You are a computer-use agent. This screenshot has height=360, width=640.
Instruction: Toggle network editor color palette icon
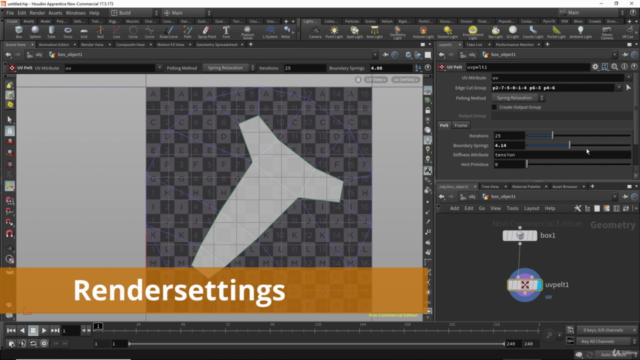click(607, 208)
